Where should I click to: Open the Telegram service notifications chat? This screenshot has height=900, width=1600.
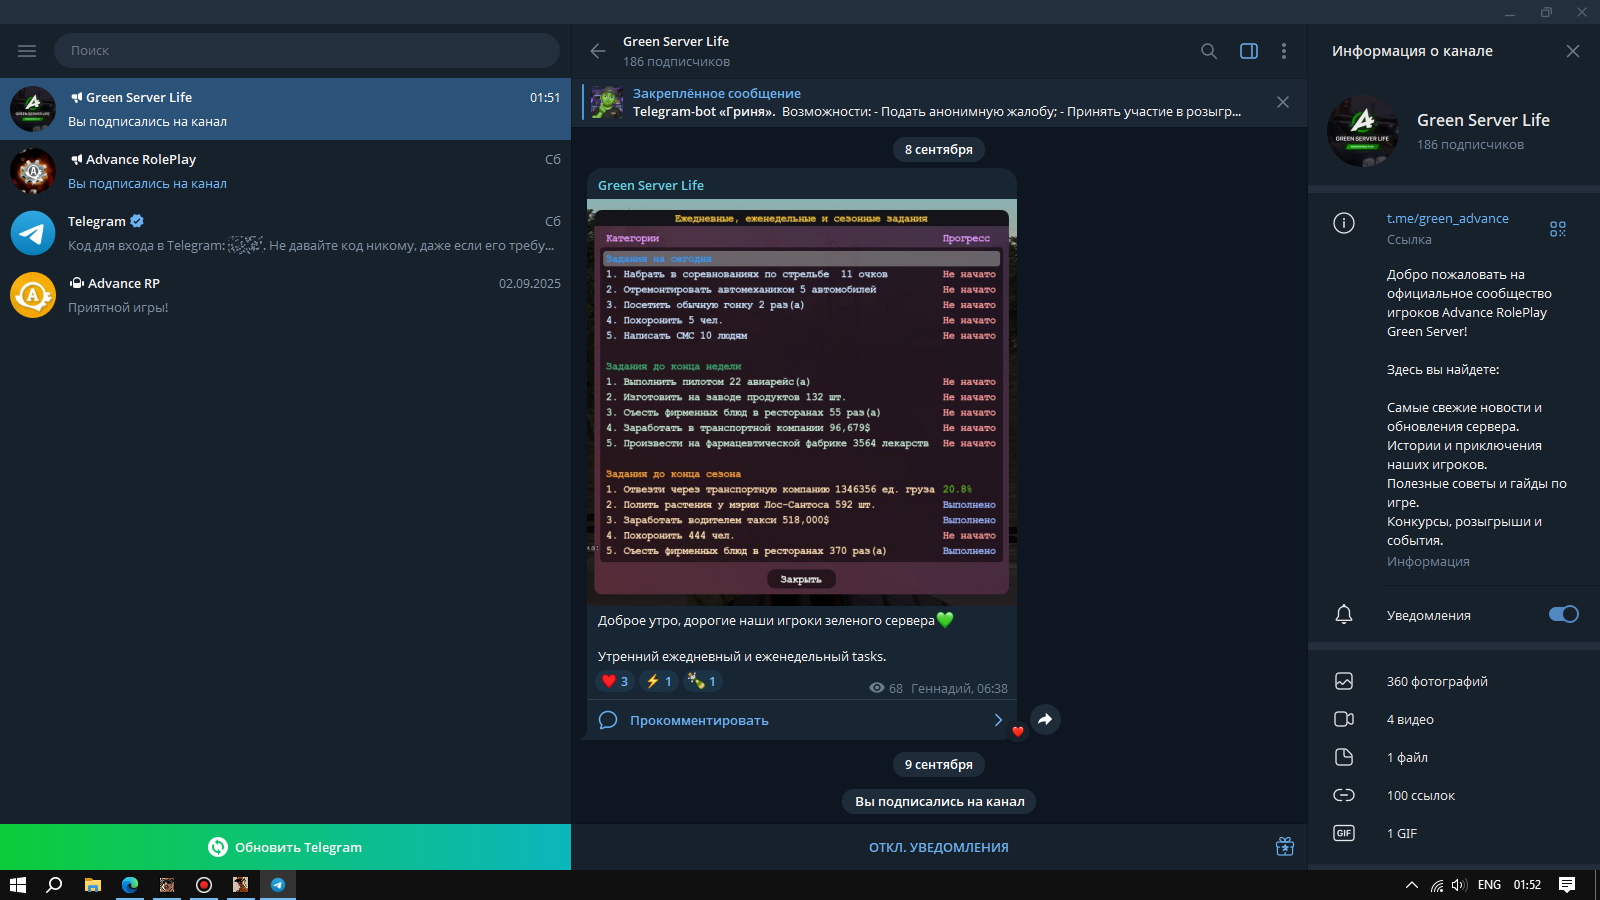click(x=285, y=233)
